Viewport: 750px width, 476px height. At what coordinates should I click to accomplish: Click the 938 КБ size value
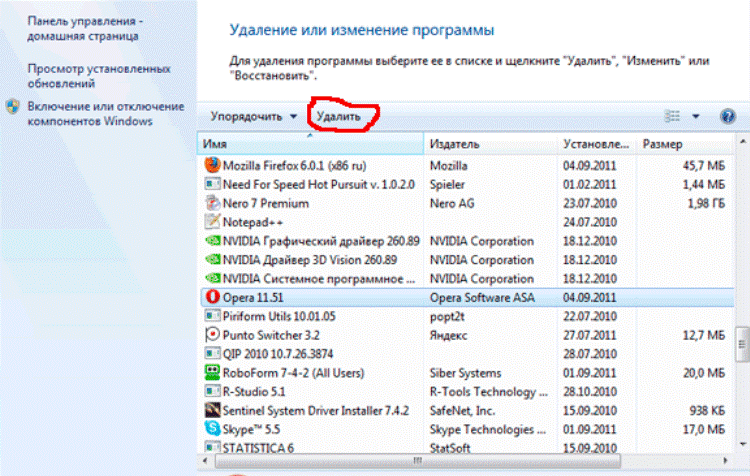pyautogui.click(x=707, y=410)
